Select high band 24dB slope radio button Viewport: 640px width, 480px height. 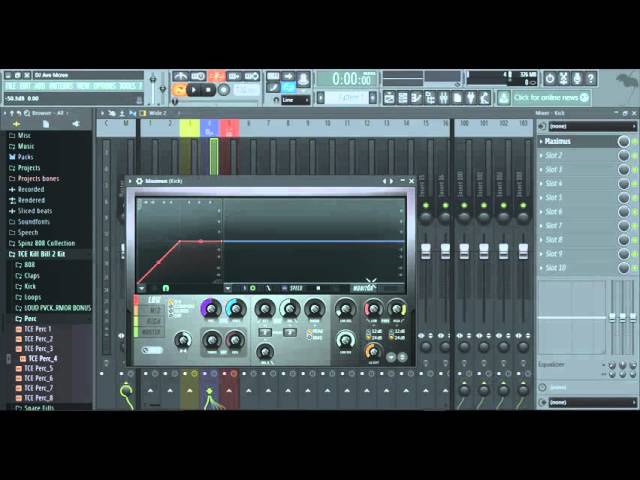point(392,338)
